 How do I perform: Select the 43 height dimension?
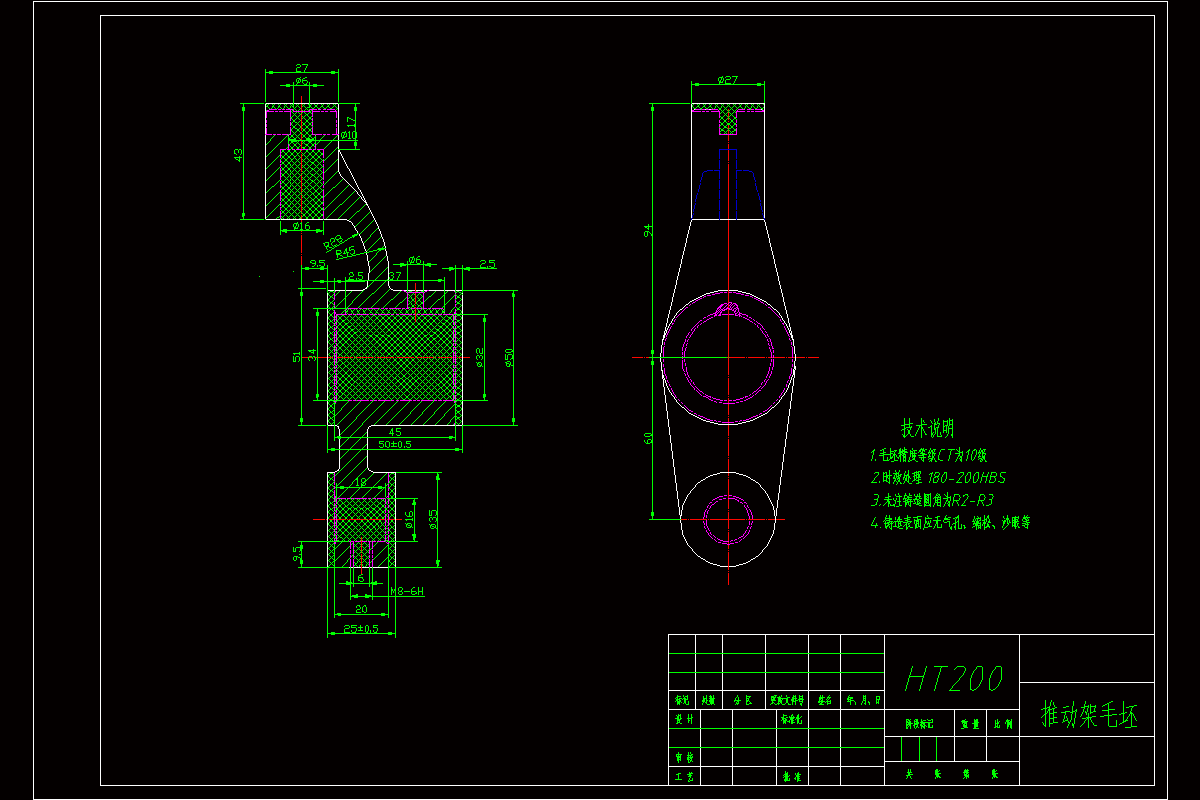coord(238,155)
